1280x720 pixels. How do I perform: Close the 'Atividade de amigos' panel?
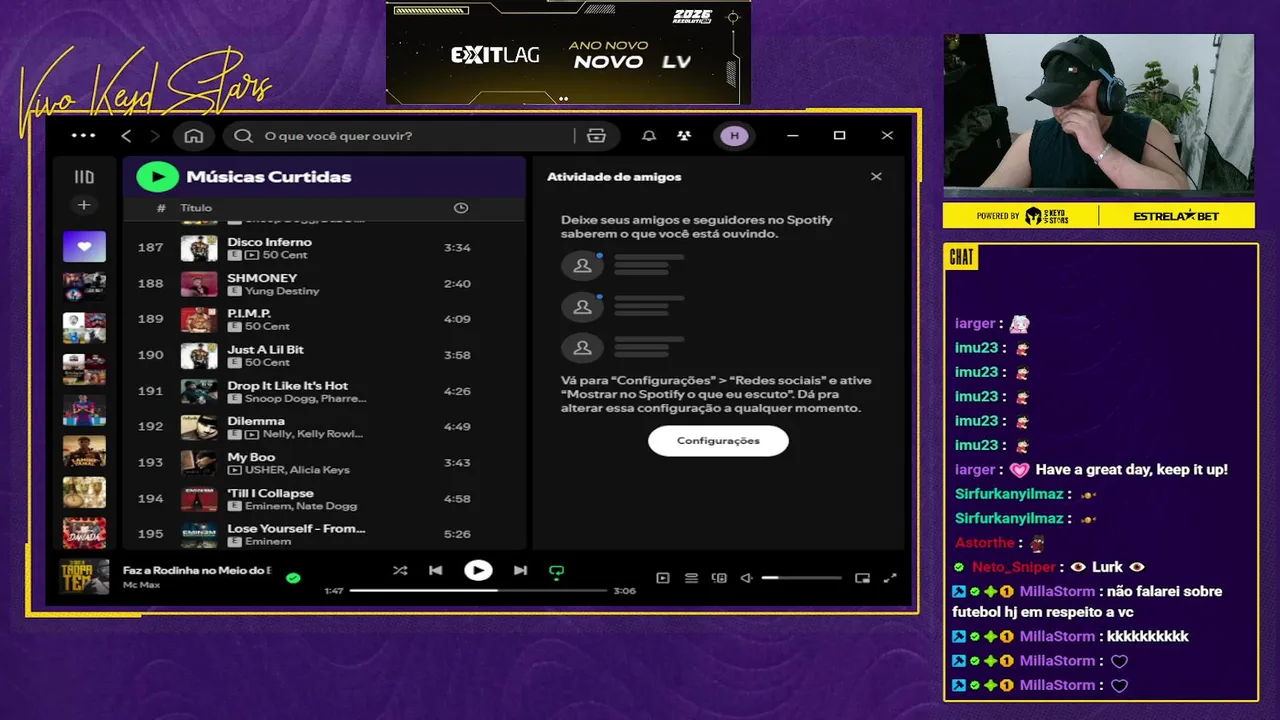[x=876, y=177]
